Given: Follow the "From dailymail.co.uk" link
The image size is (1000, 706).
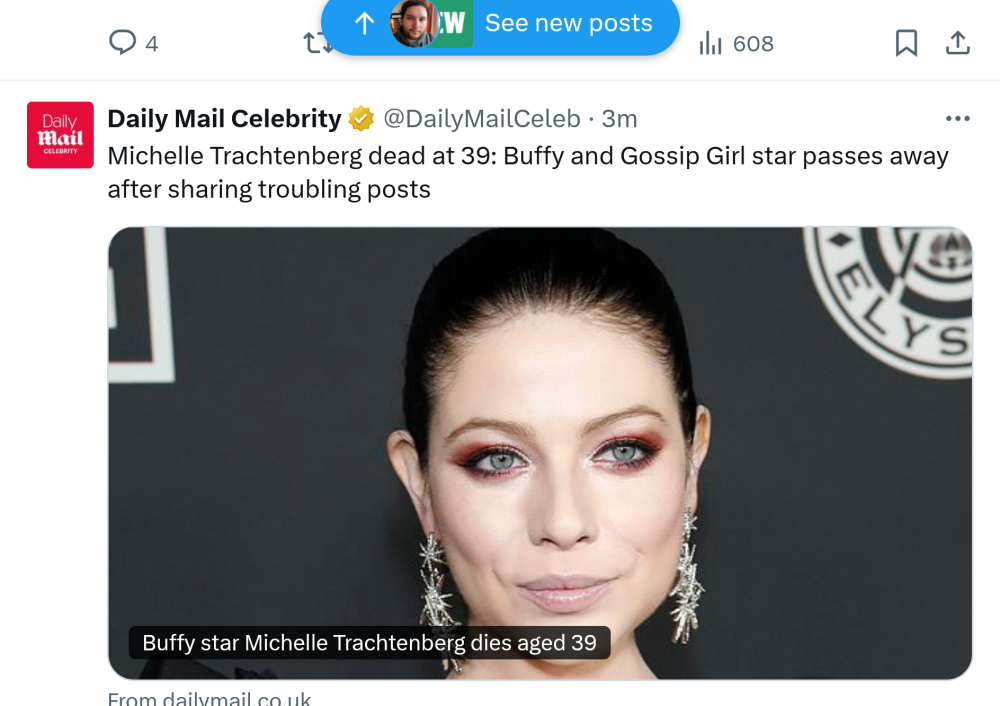Looking at the screenshot, I should tap(209, 699).
